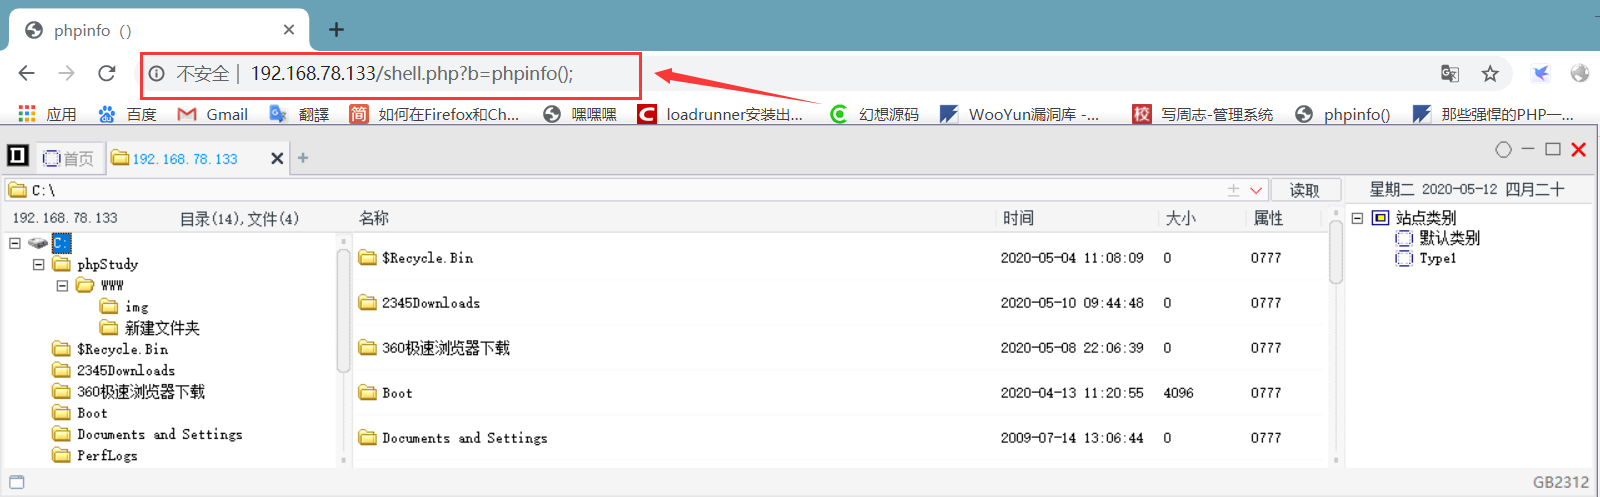
Task: Select Documents and Settings list row
Action: tap(840, 438)
